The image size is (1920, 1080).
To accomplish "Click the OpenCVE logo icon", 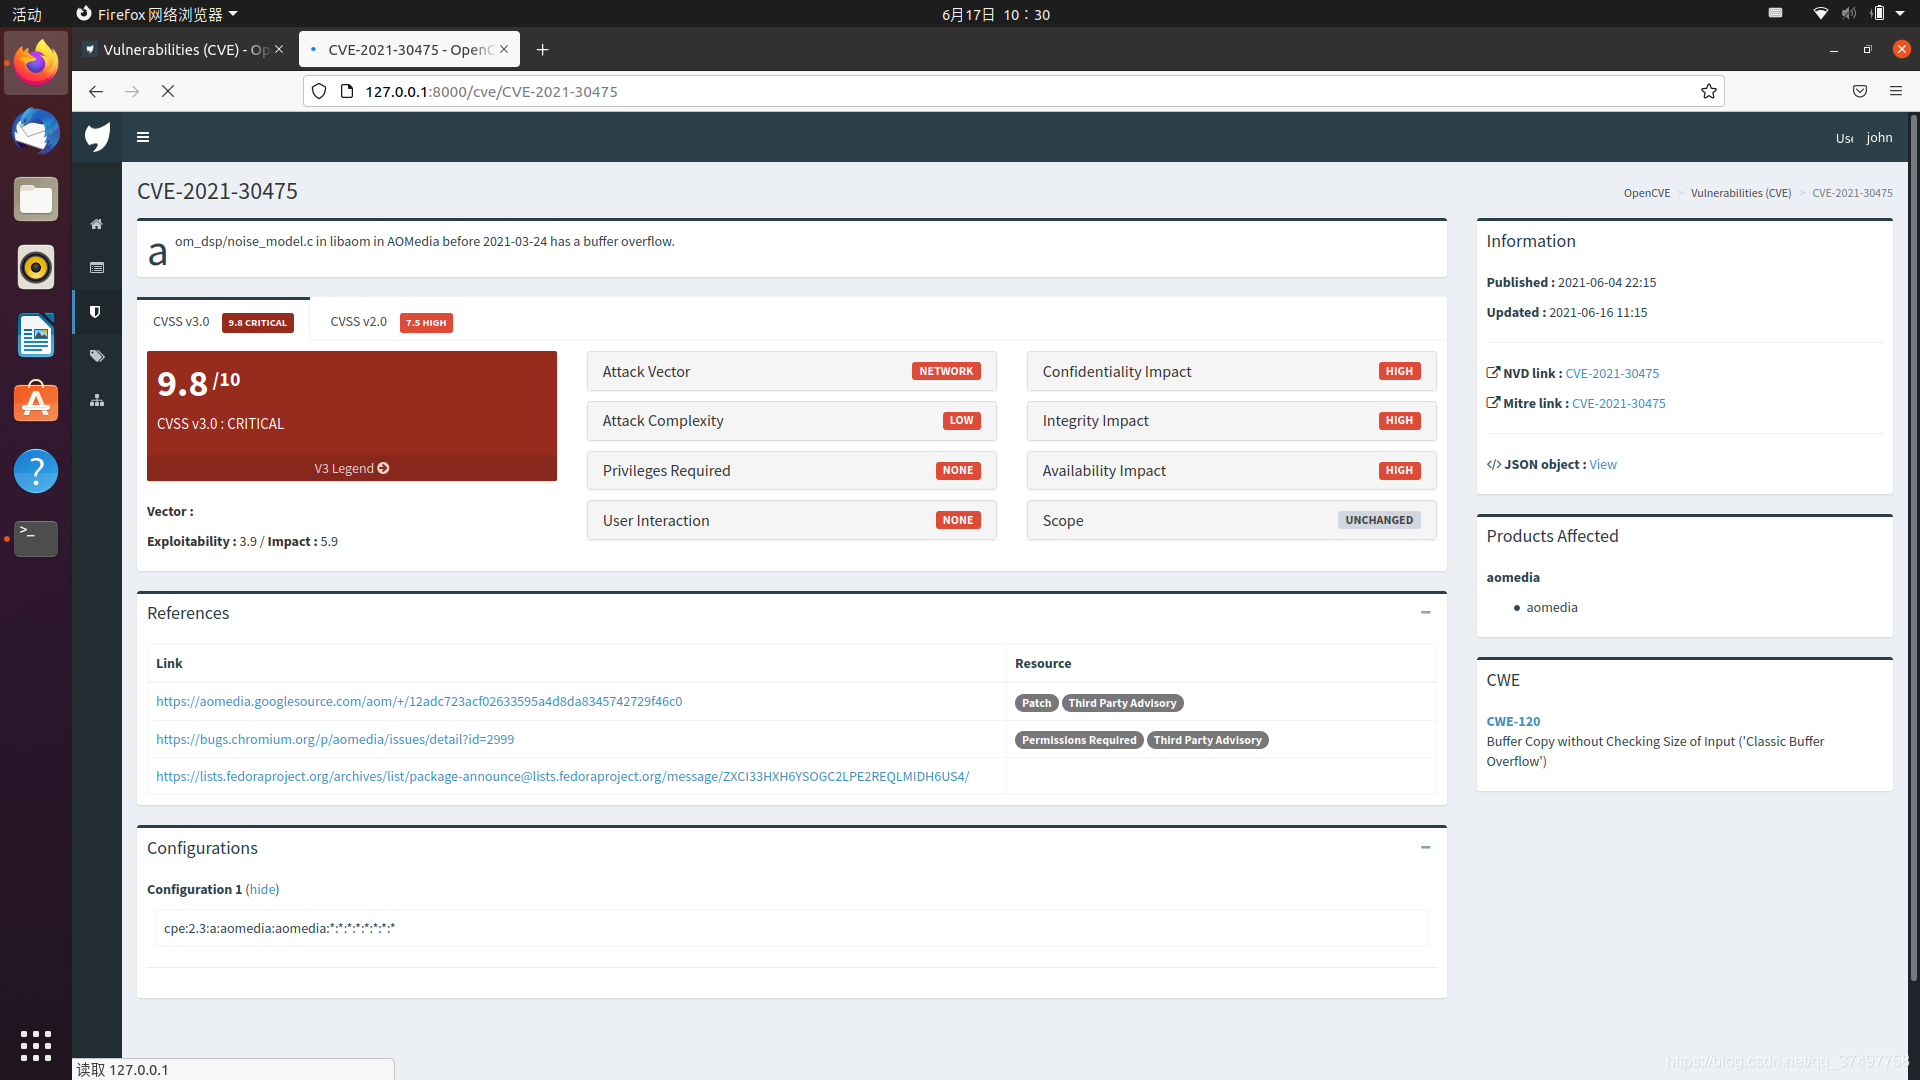I will coord(97,137).
